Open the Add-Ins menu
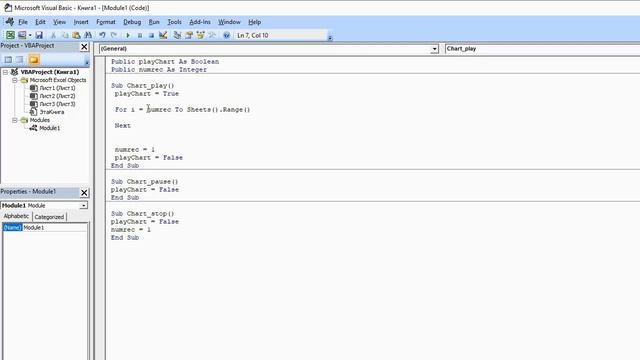This screenshot has width=640, height=360. click(200, 22)
